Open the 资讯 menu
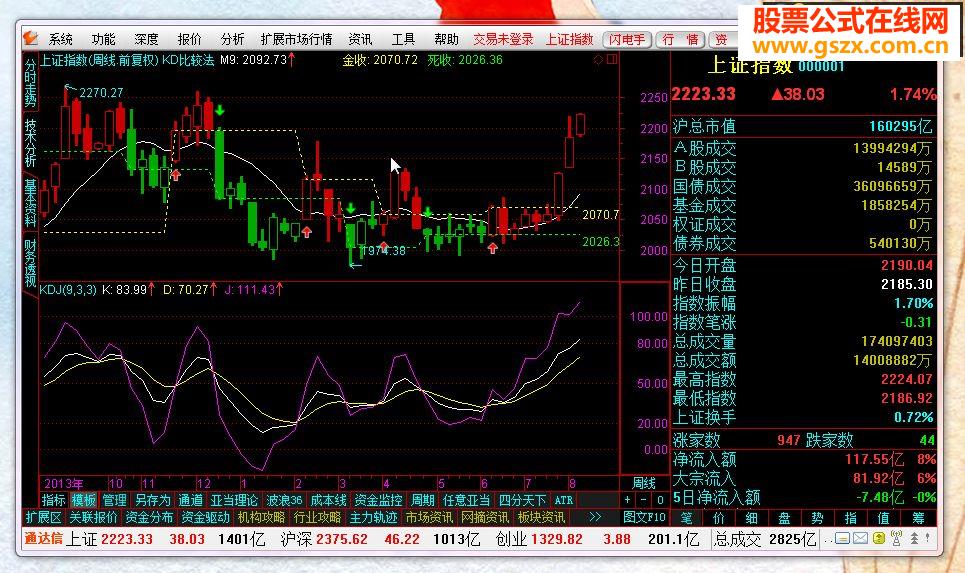 [361, 39]
